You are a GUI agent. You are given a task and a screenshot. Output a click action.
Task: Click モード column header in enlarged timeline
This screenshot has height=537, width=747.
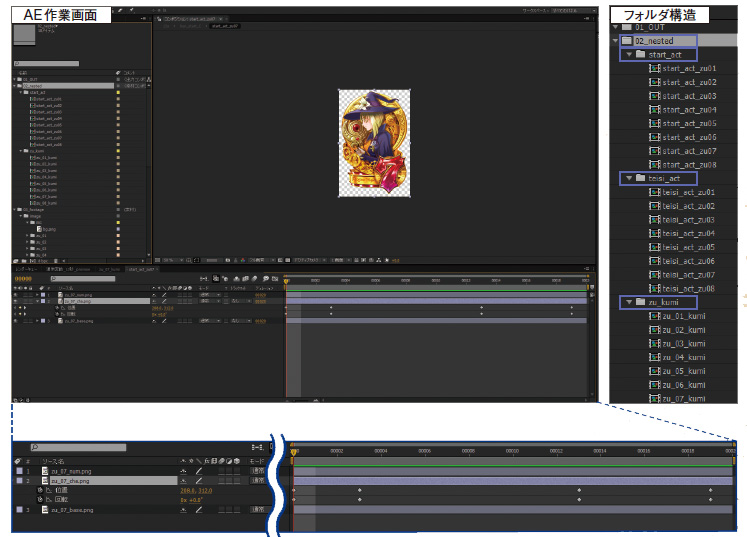pyautogui.click(x=257, y=461)
